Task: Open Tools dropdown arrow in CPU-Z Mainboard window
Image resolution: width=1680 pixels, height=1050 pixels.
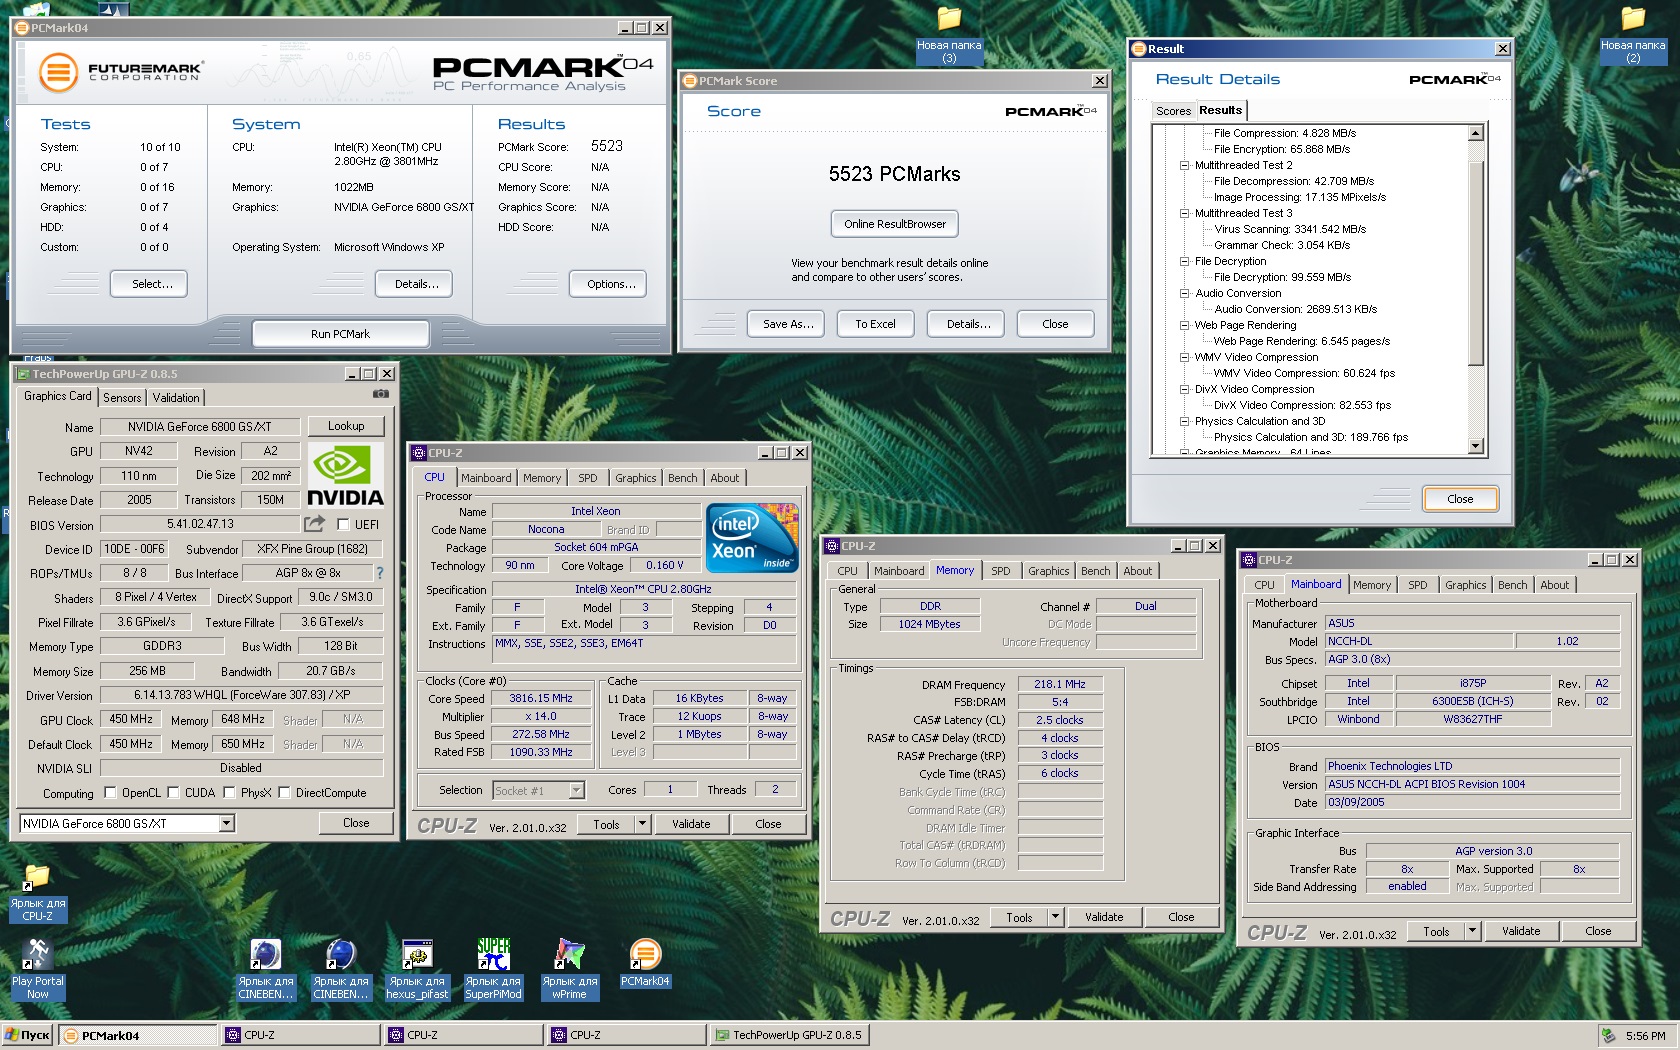Action: (1472, 930)
